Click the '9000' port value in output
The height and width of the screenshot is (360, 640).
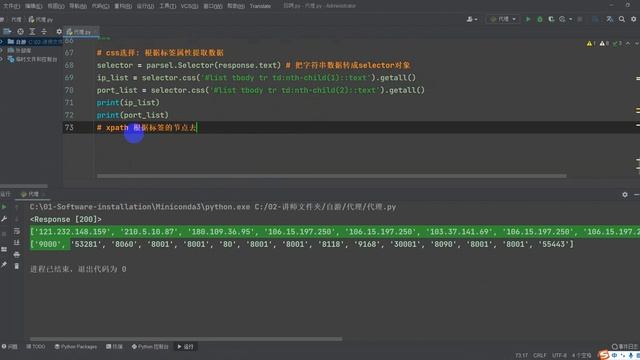(48, 244)
